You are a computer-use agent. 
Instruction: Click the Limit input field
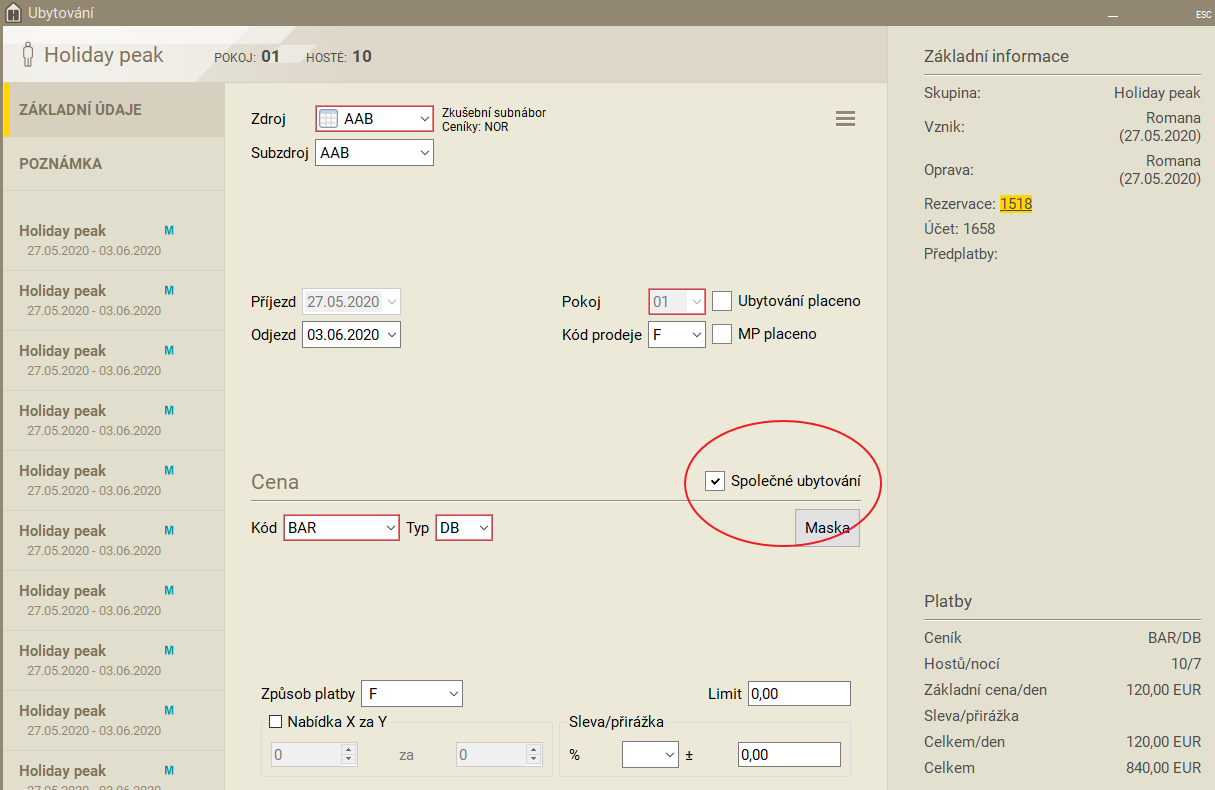798,693
